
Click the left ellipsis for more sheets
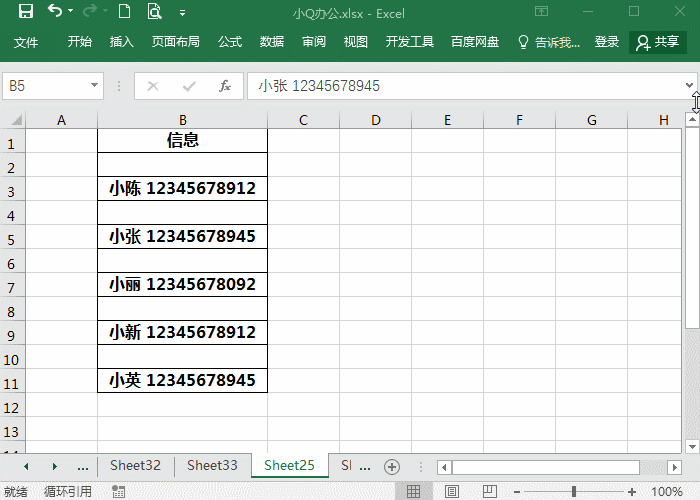pos(83,467)
